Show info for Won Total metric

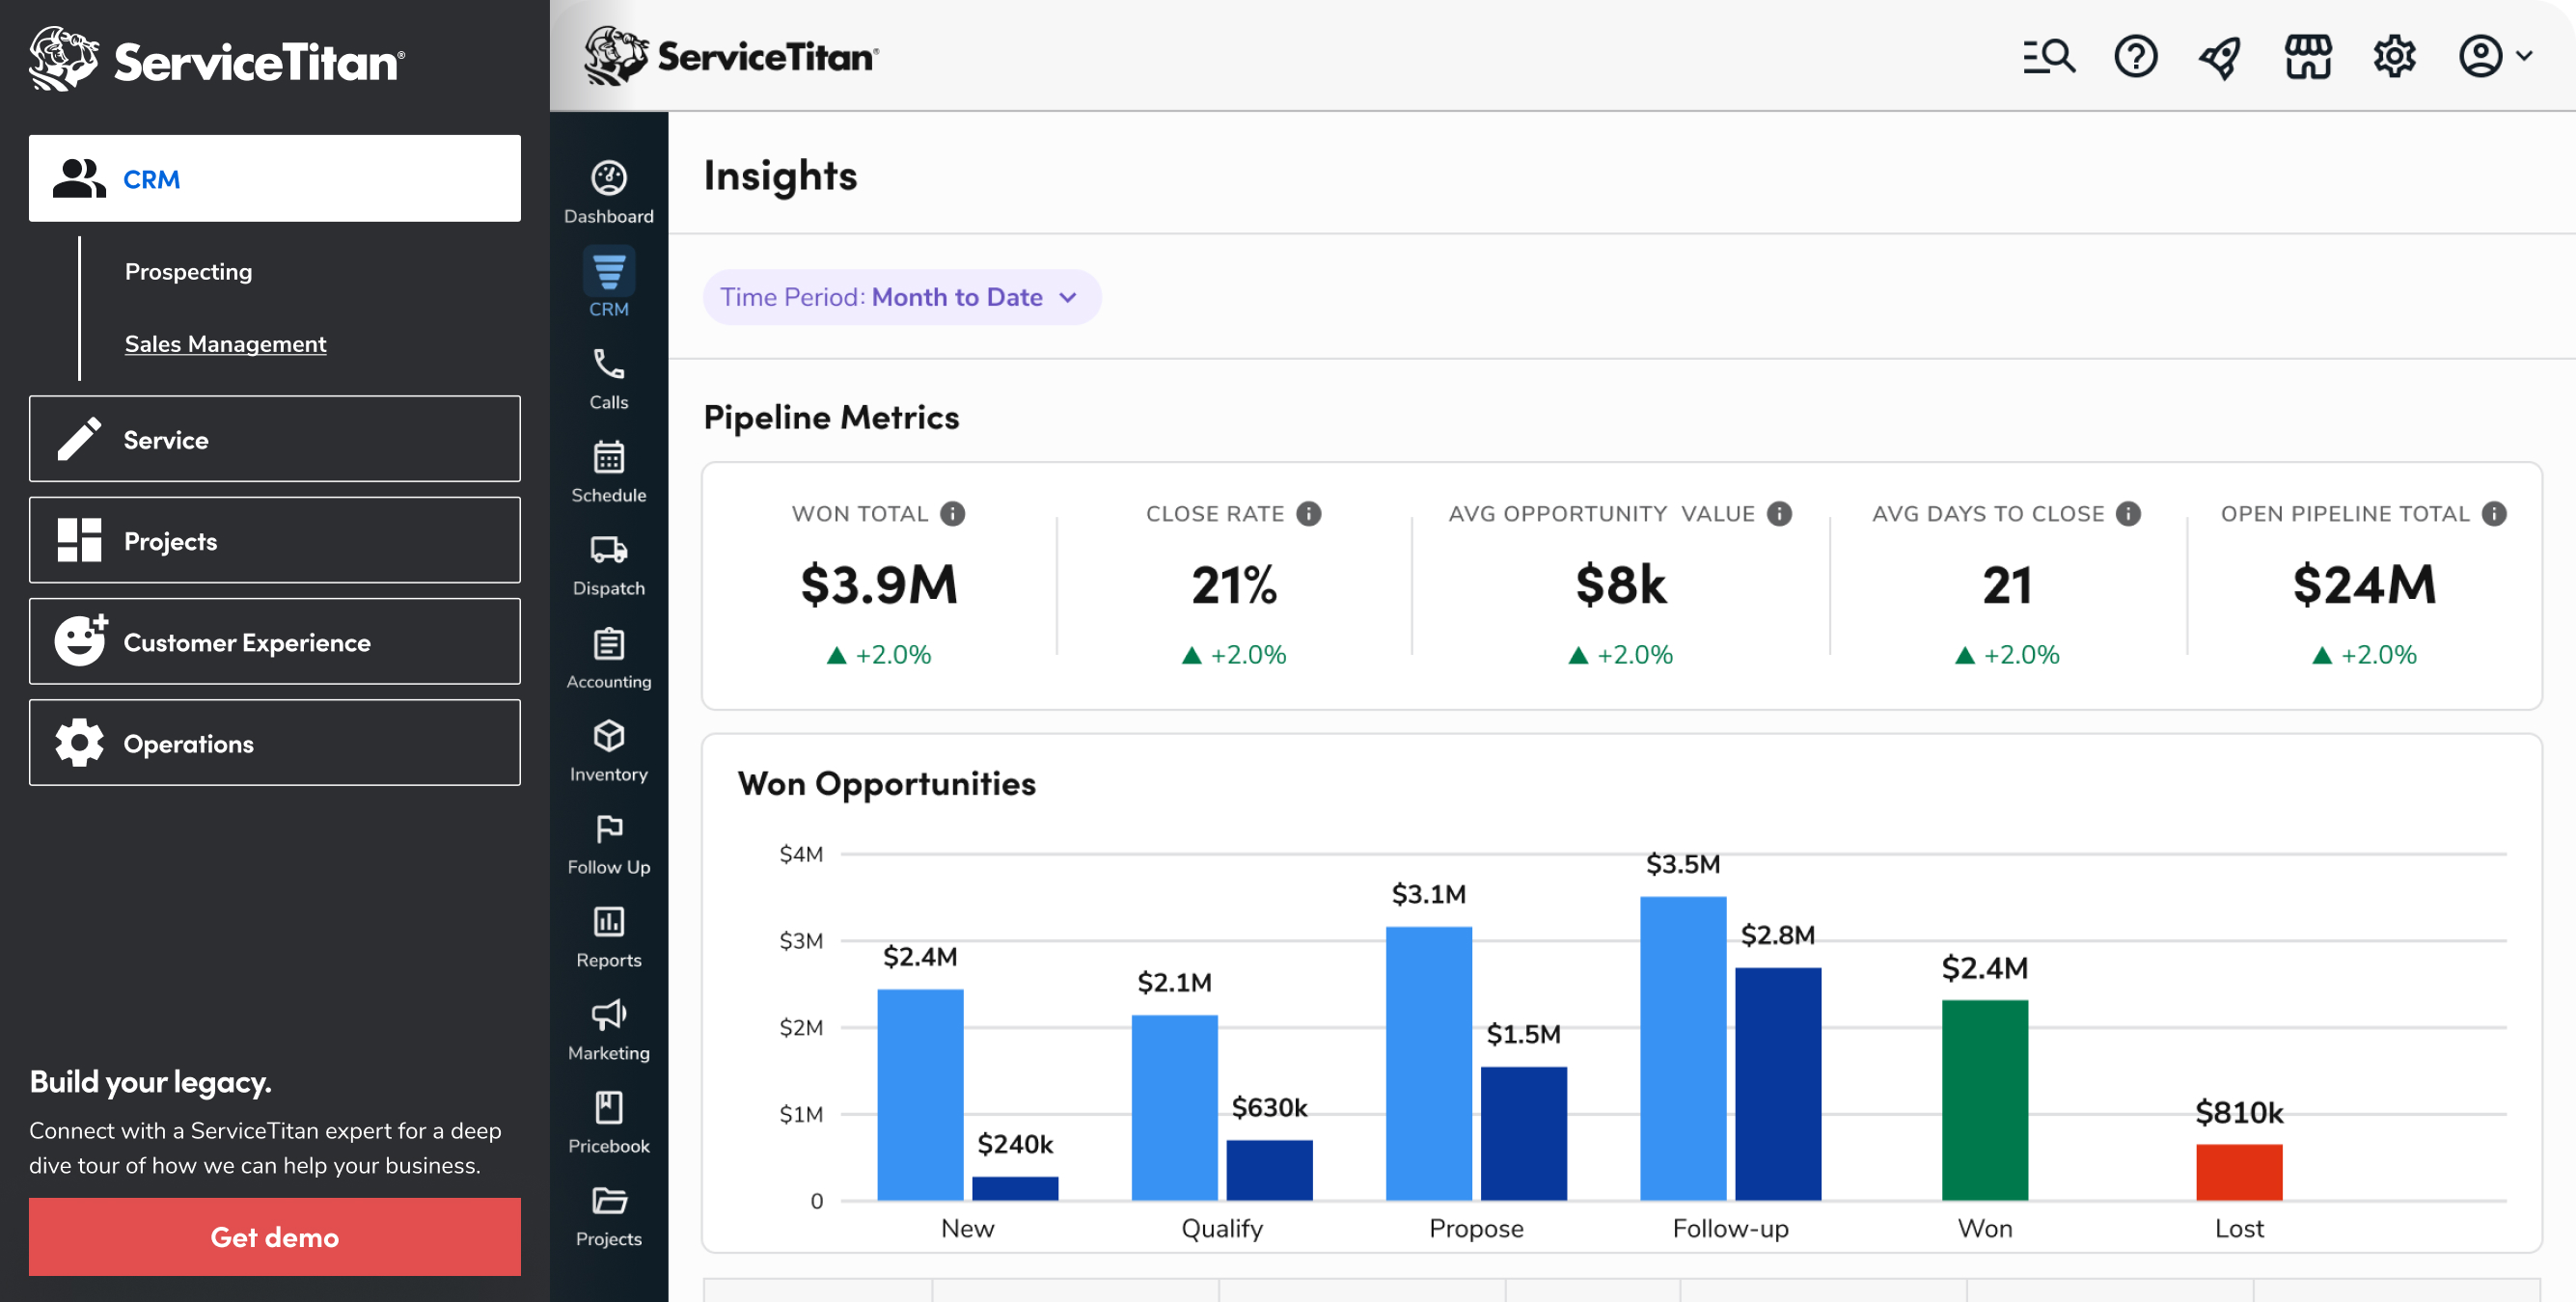953,514
